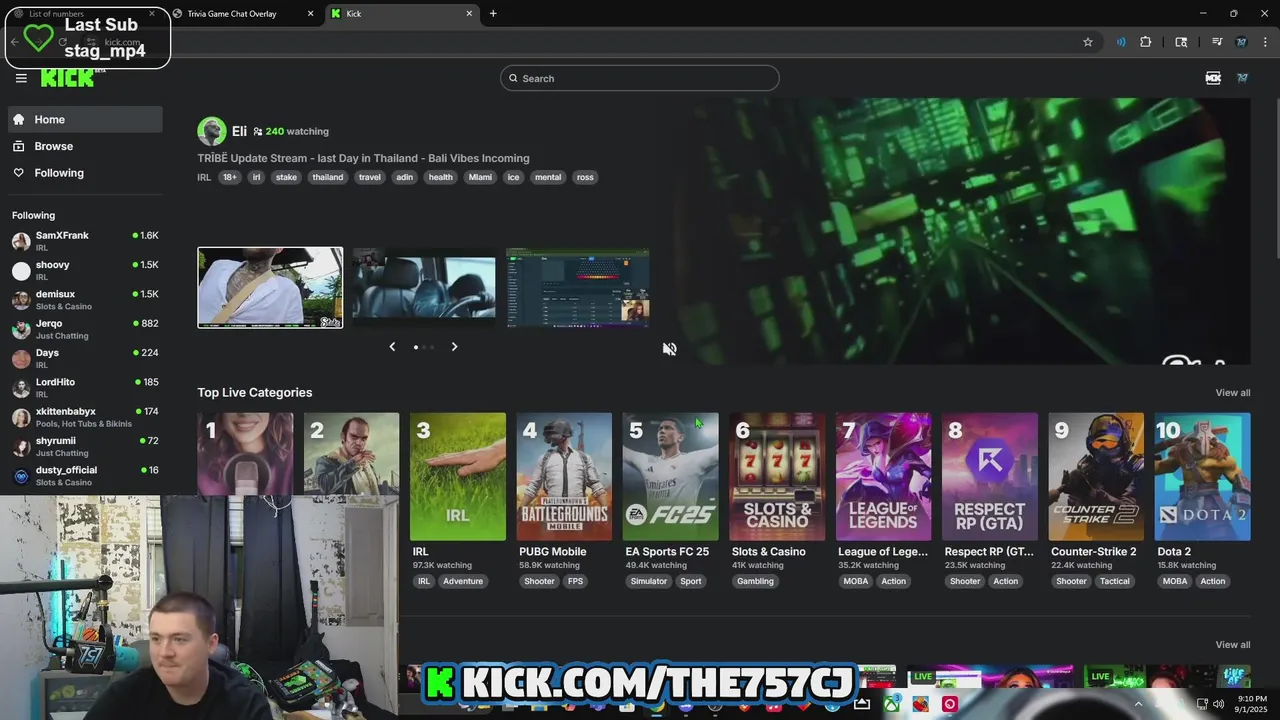Click the Search input field
This screenshot has height=720, width=1280.
(x=639, y=78)
